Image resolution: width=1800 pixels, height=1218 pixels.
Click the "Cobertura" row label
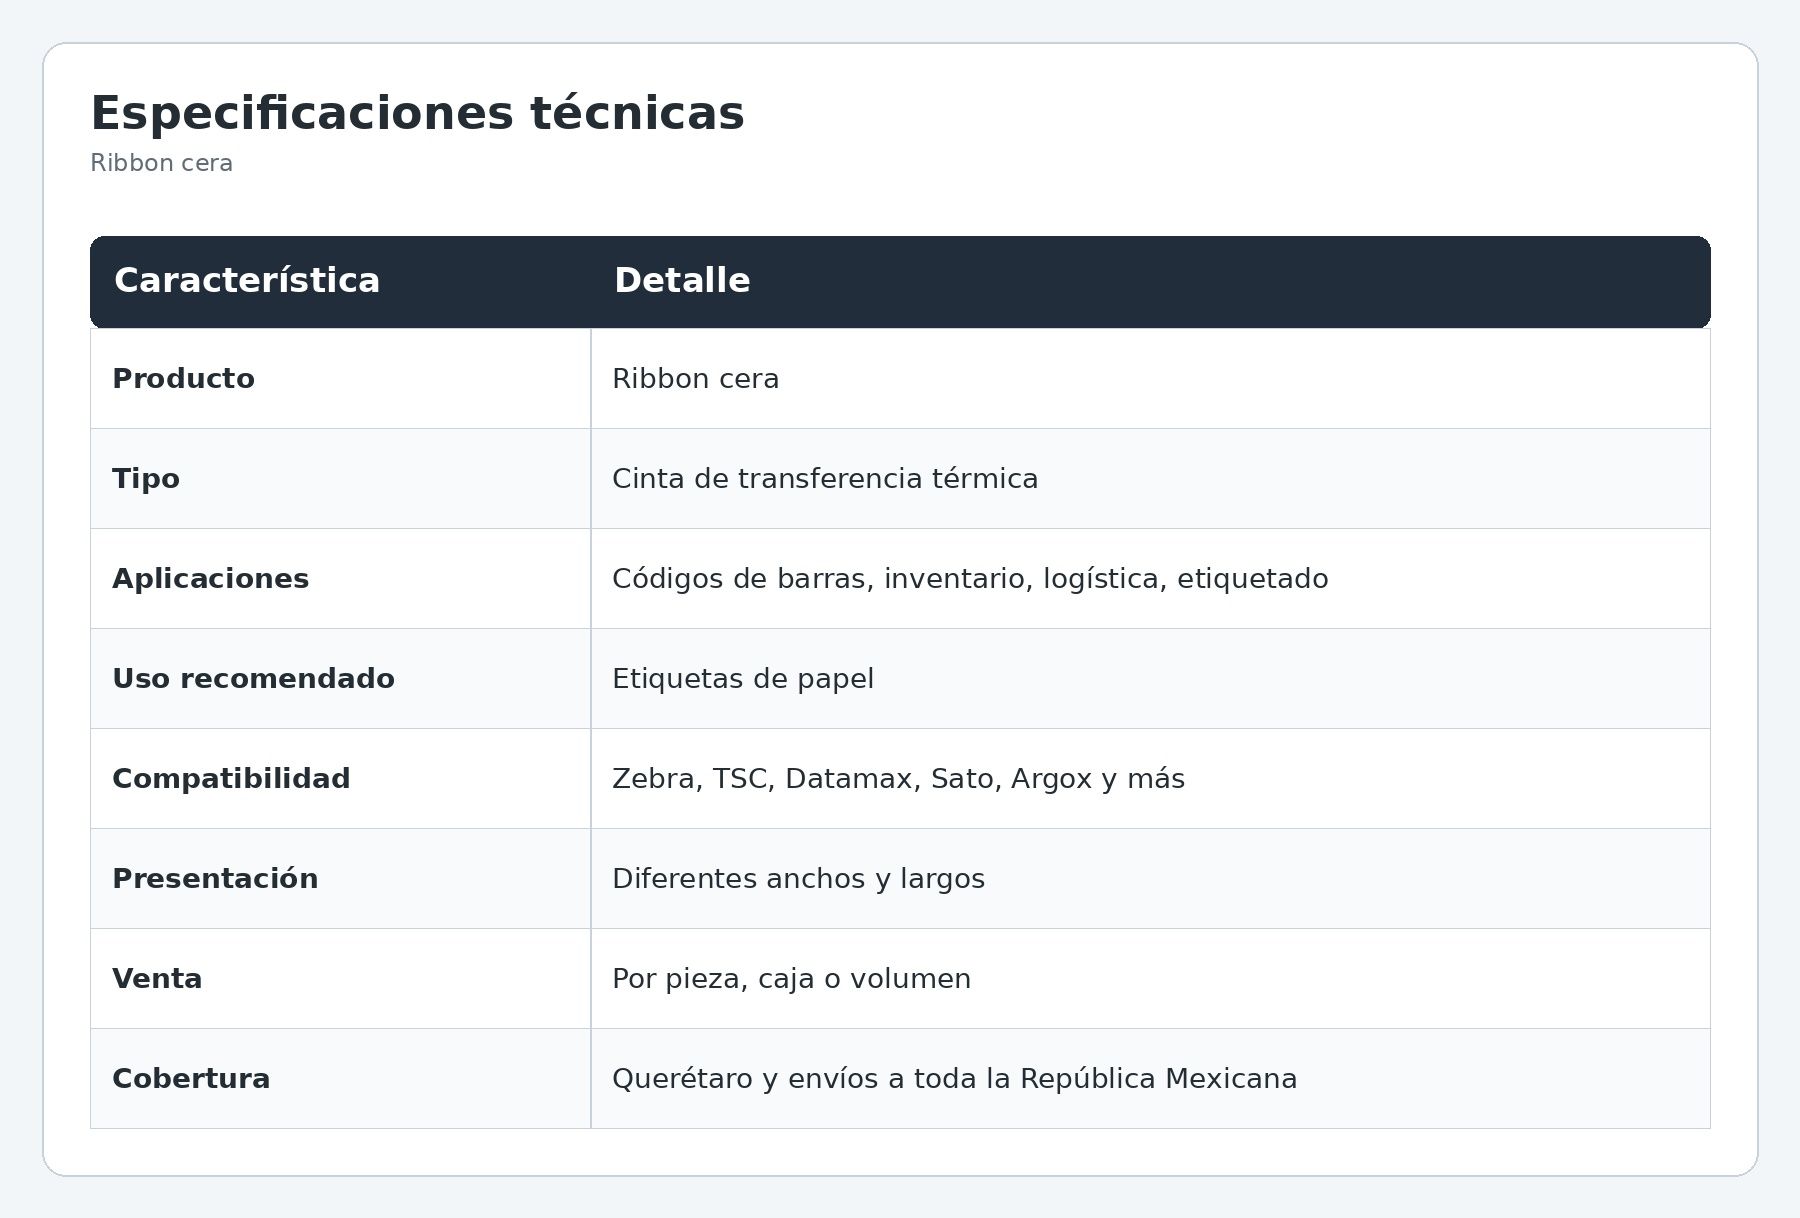click(191, 1079)
